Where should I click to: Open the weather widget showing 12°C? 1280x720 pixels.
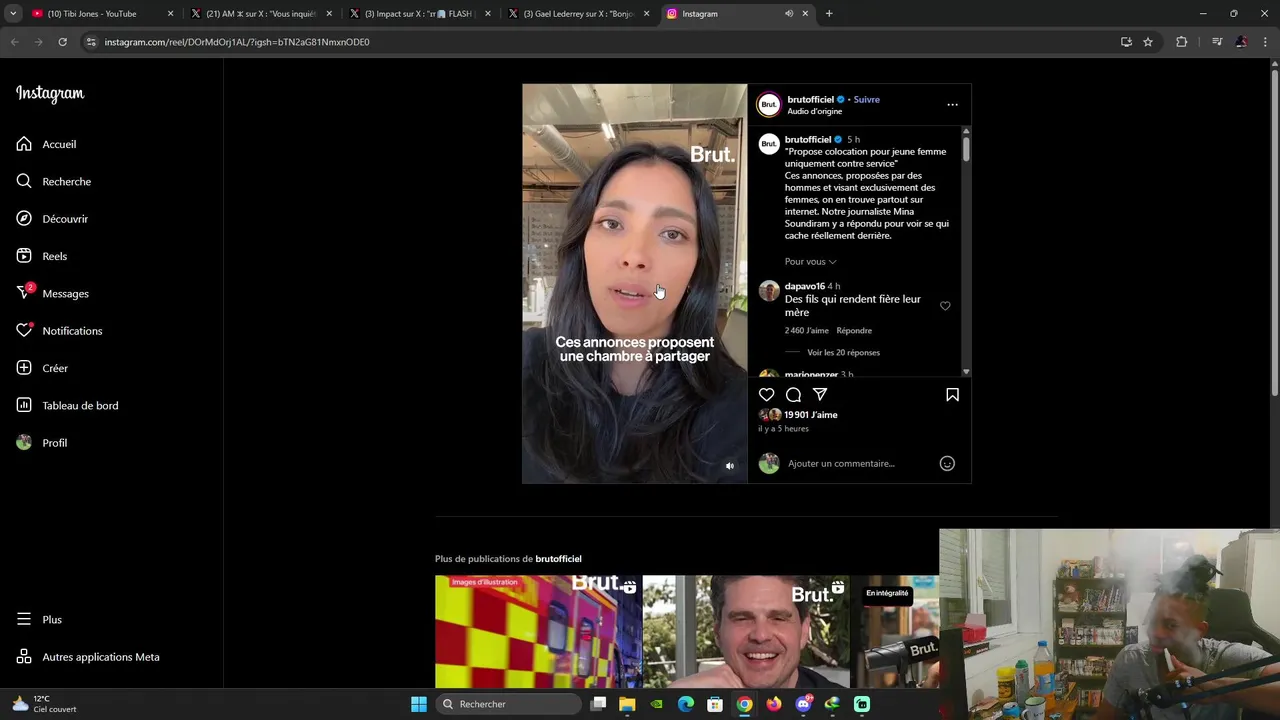[43, 704]
